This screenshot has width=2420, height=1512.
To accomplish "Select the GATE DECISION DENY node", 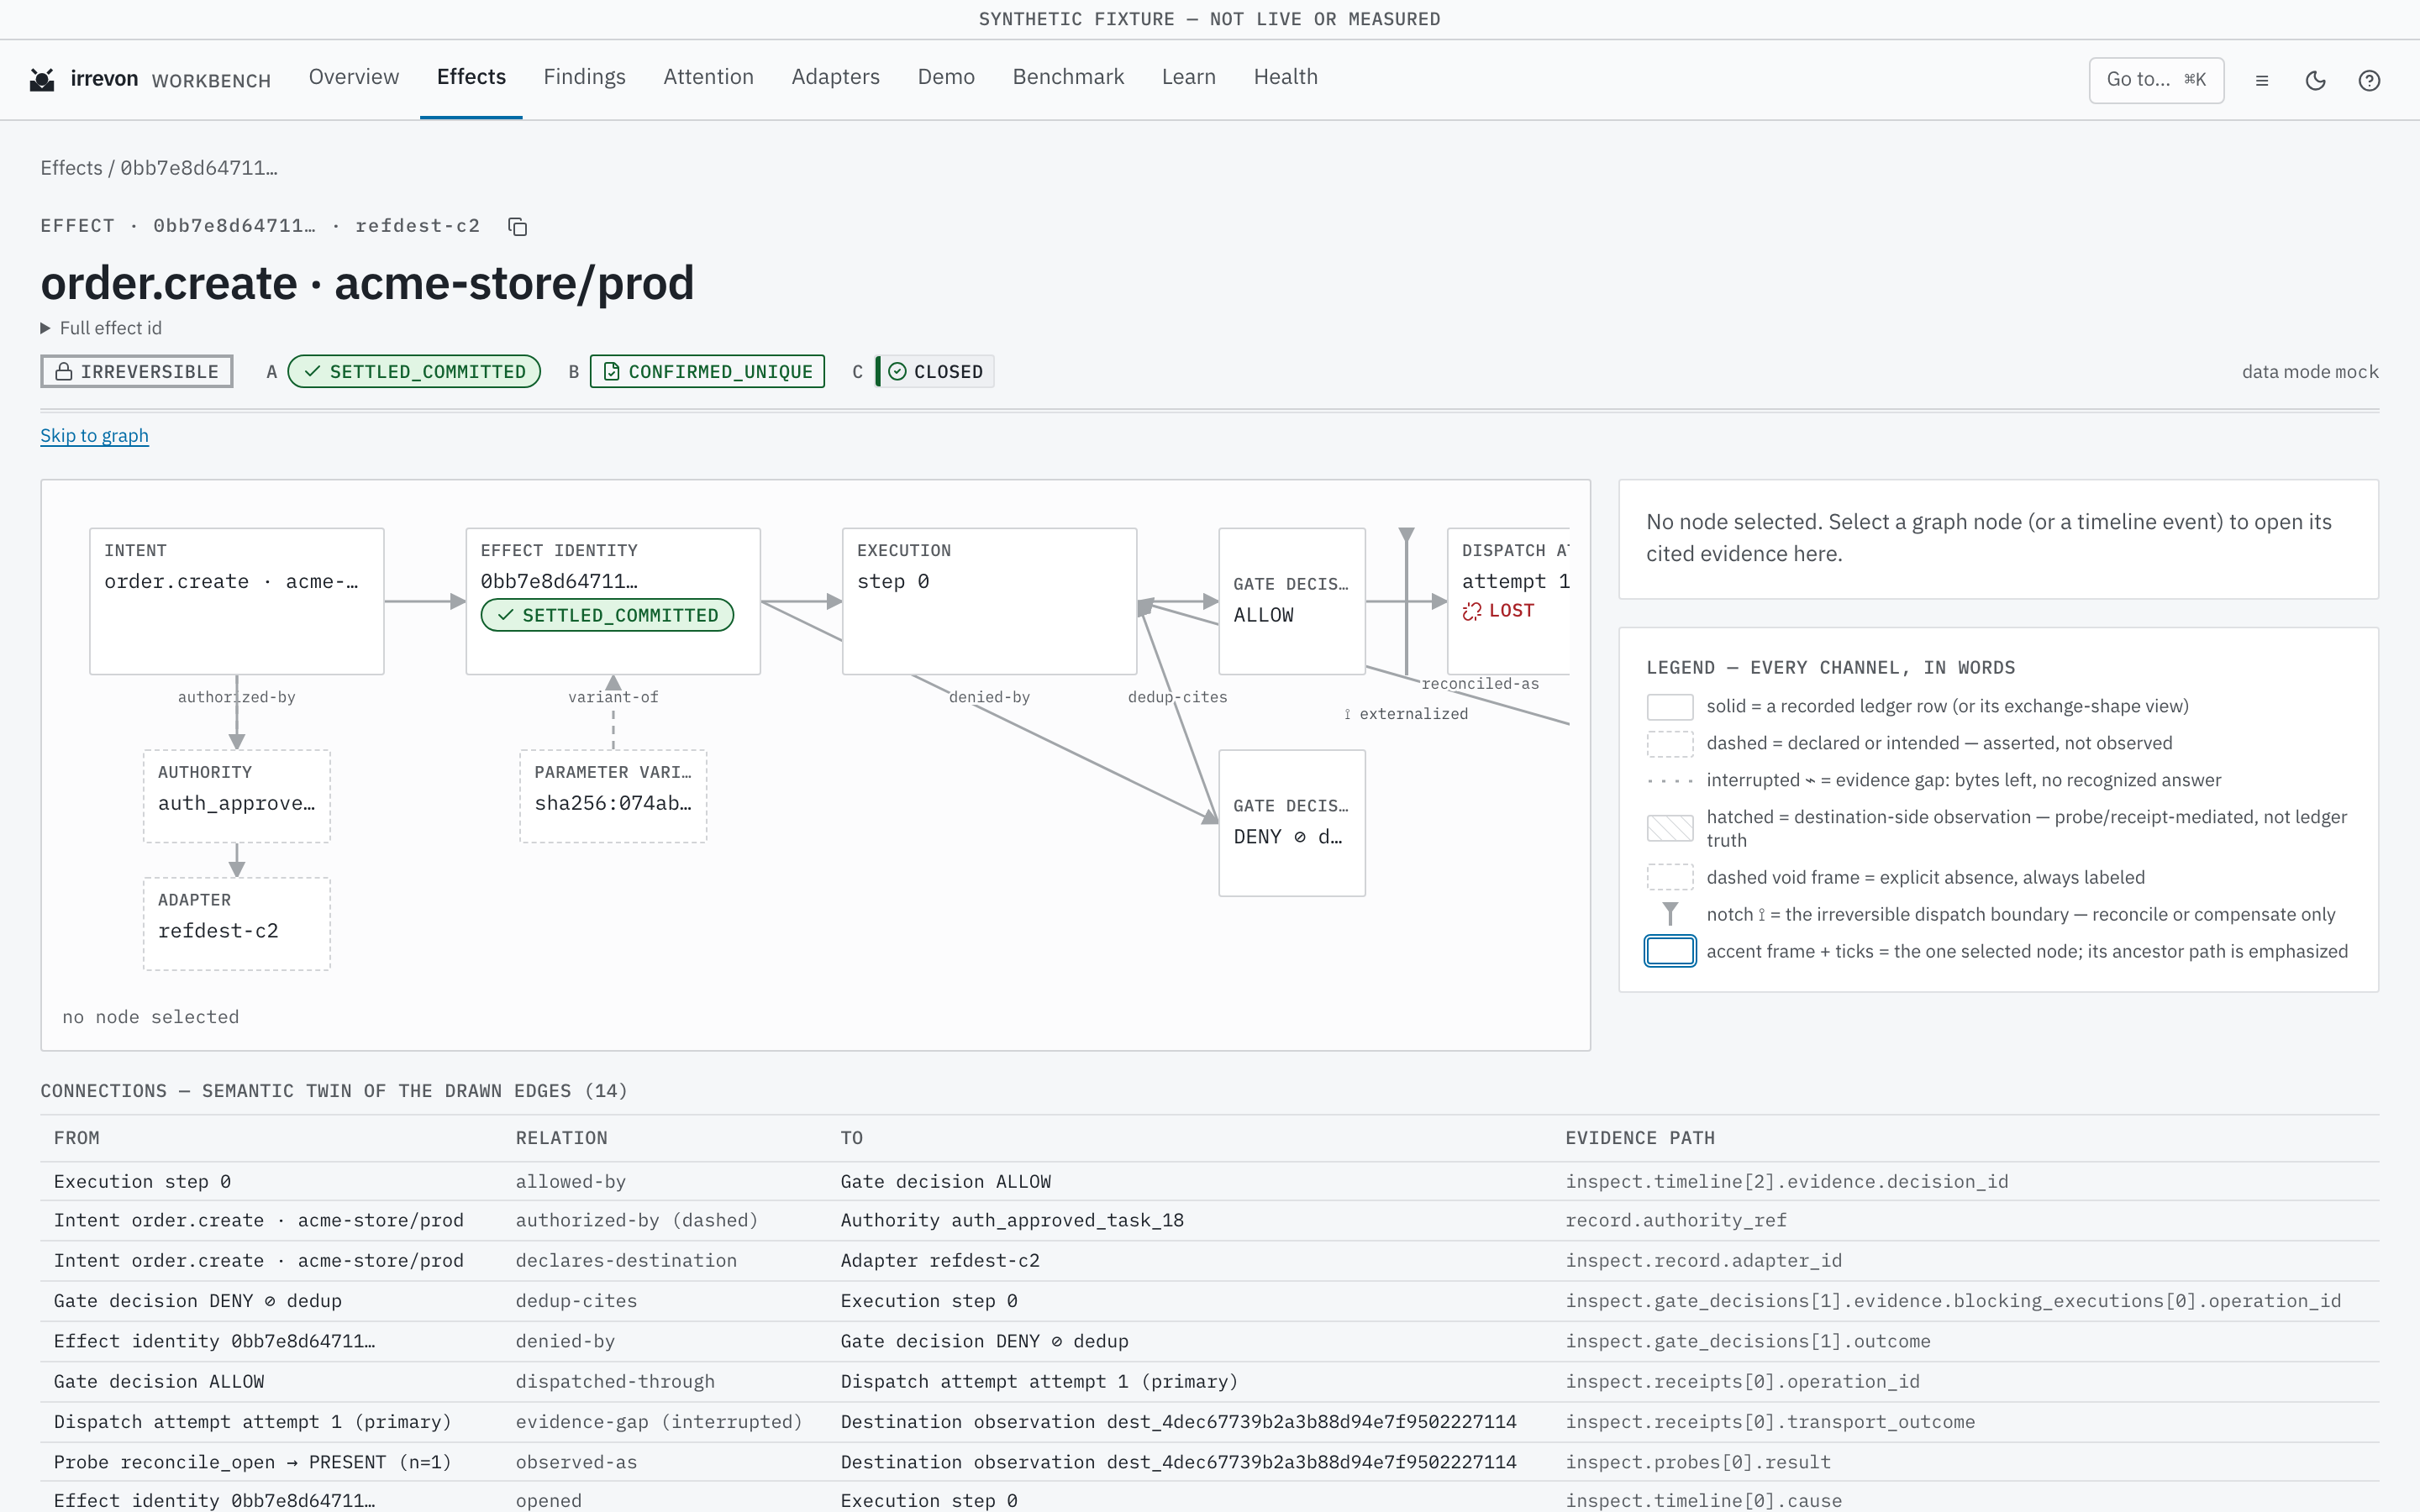I will coord(1292,823).
